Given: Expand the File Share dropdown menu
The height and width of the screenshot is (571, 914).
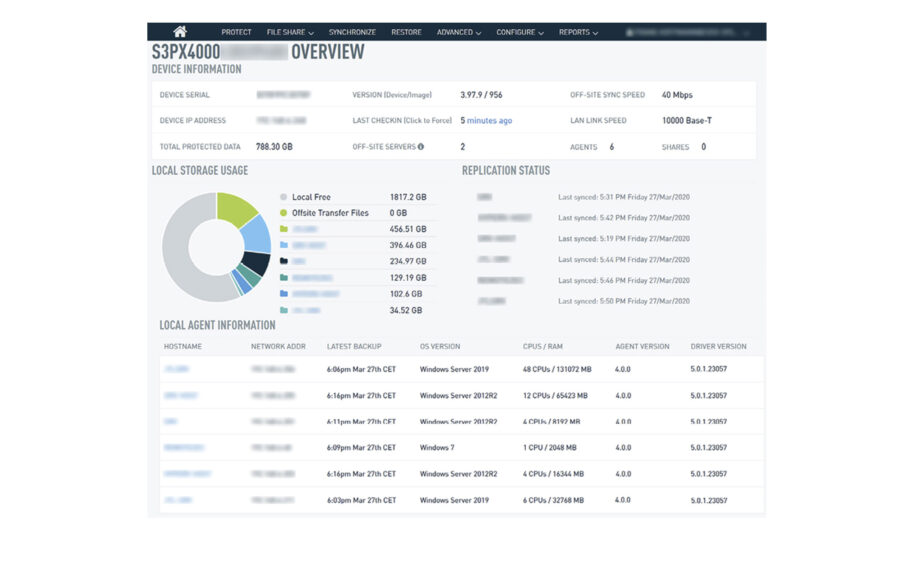Looking at the screenshot, I should 290,32.
